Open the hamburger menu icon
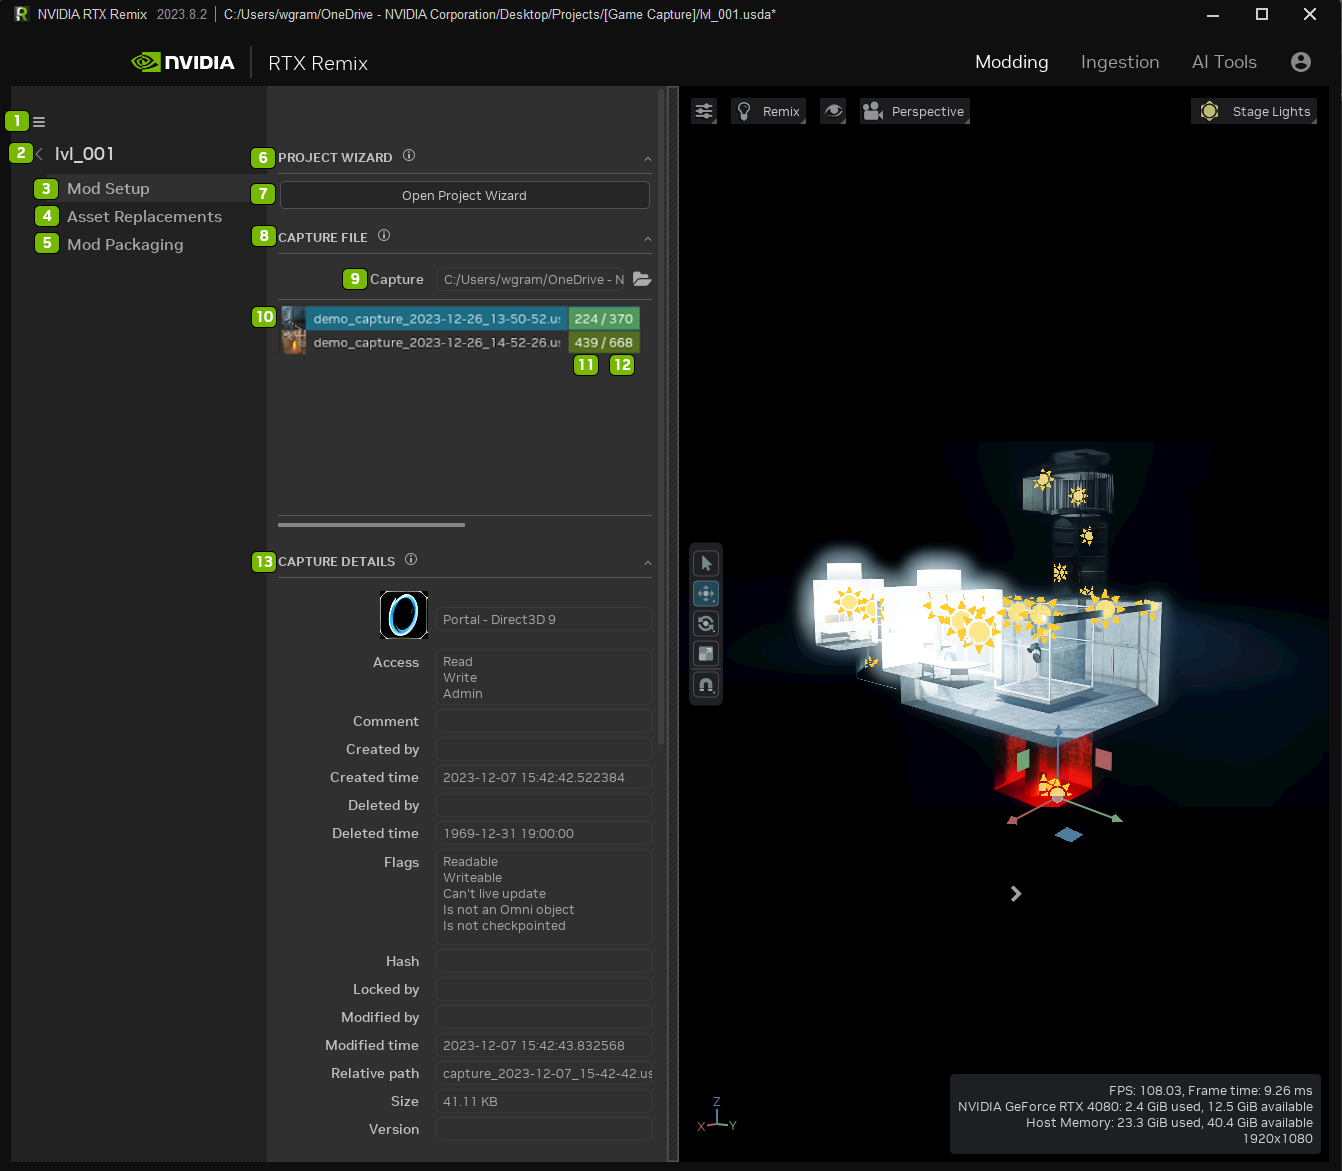The height and width of the screenshot is (1171, 1342). point(39,122)
